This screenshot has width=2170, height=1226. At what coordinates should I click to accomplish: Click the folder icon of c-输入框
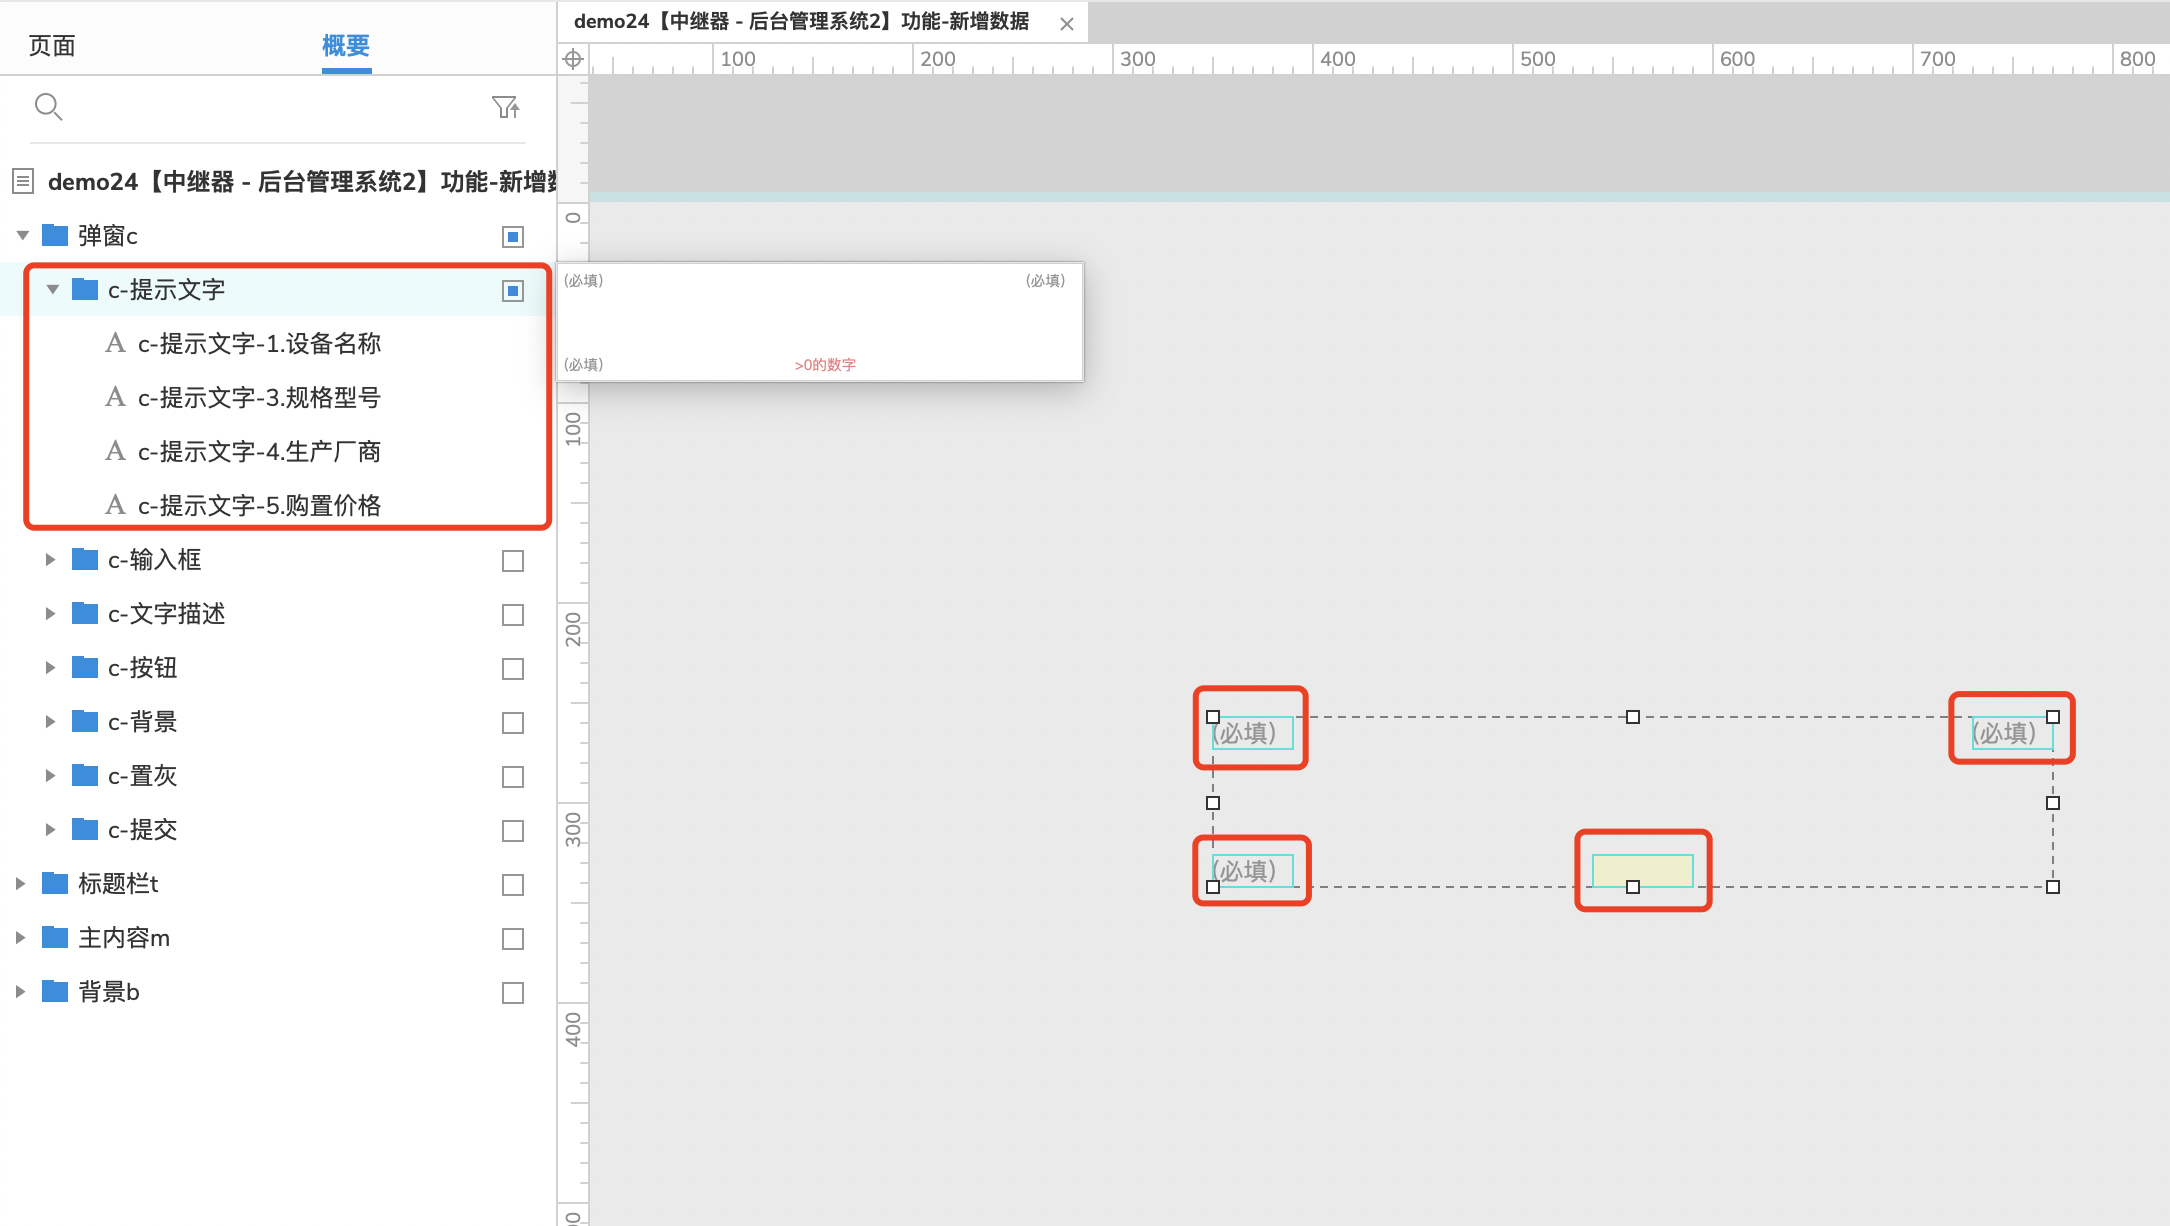85,559
